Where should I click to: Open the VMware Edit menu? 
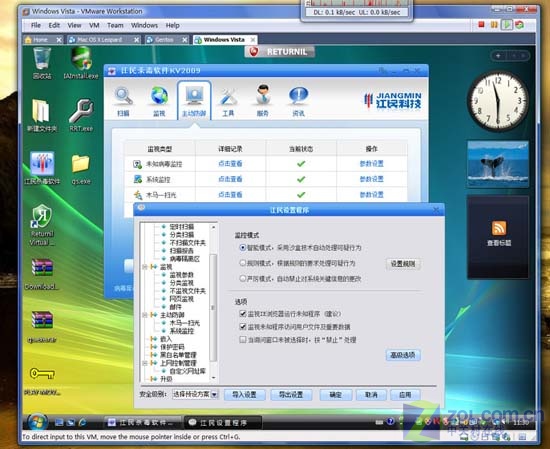(54, 25)
